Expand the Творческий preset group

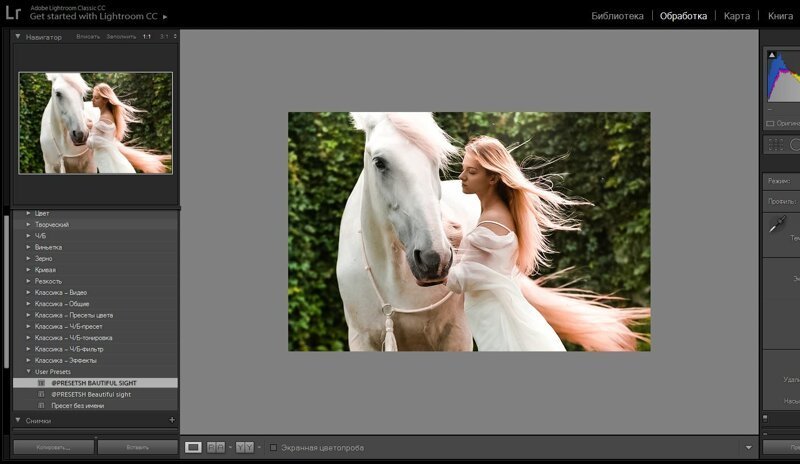pyautogui.click(x=29, y=224)
